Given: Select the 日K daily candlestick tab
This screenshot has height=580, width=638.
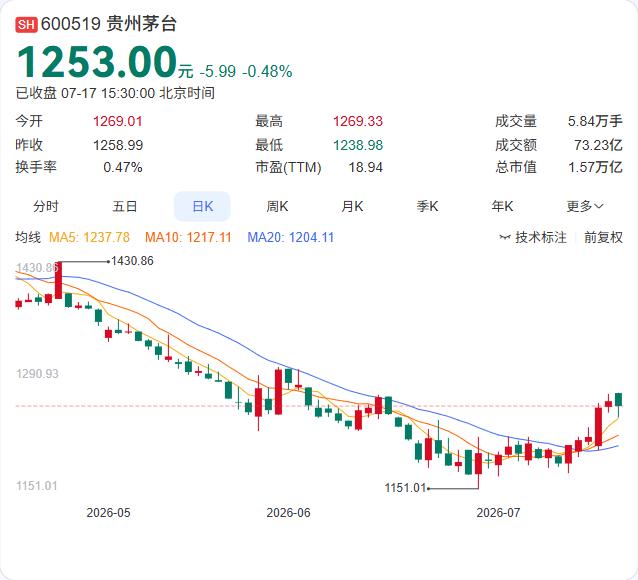Looking at the screenshot, I should [202, 206].
